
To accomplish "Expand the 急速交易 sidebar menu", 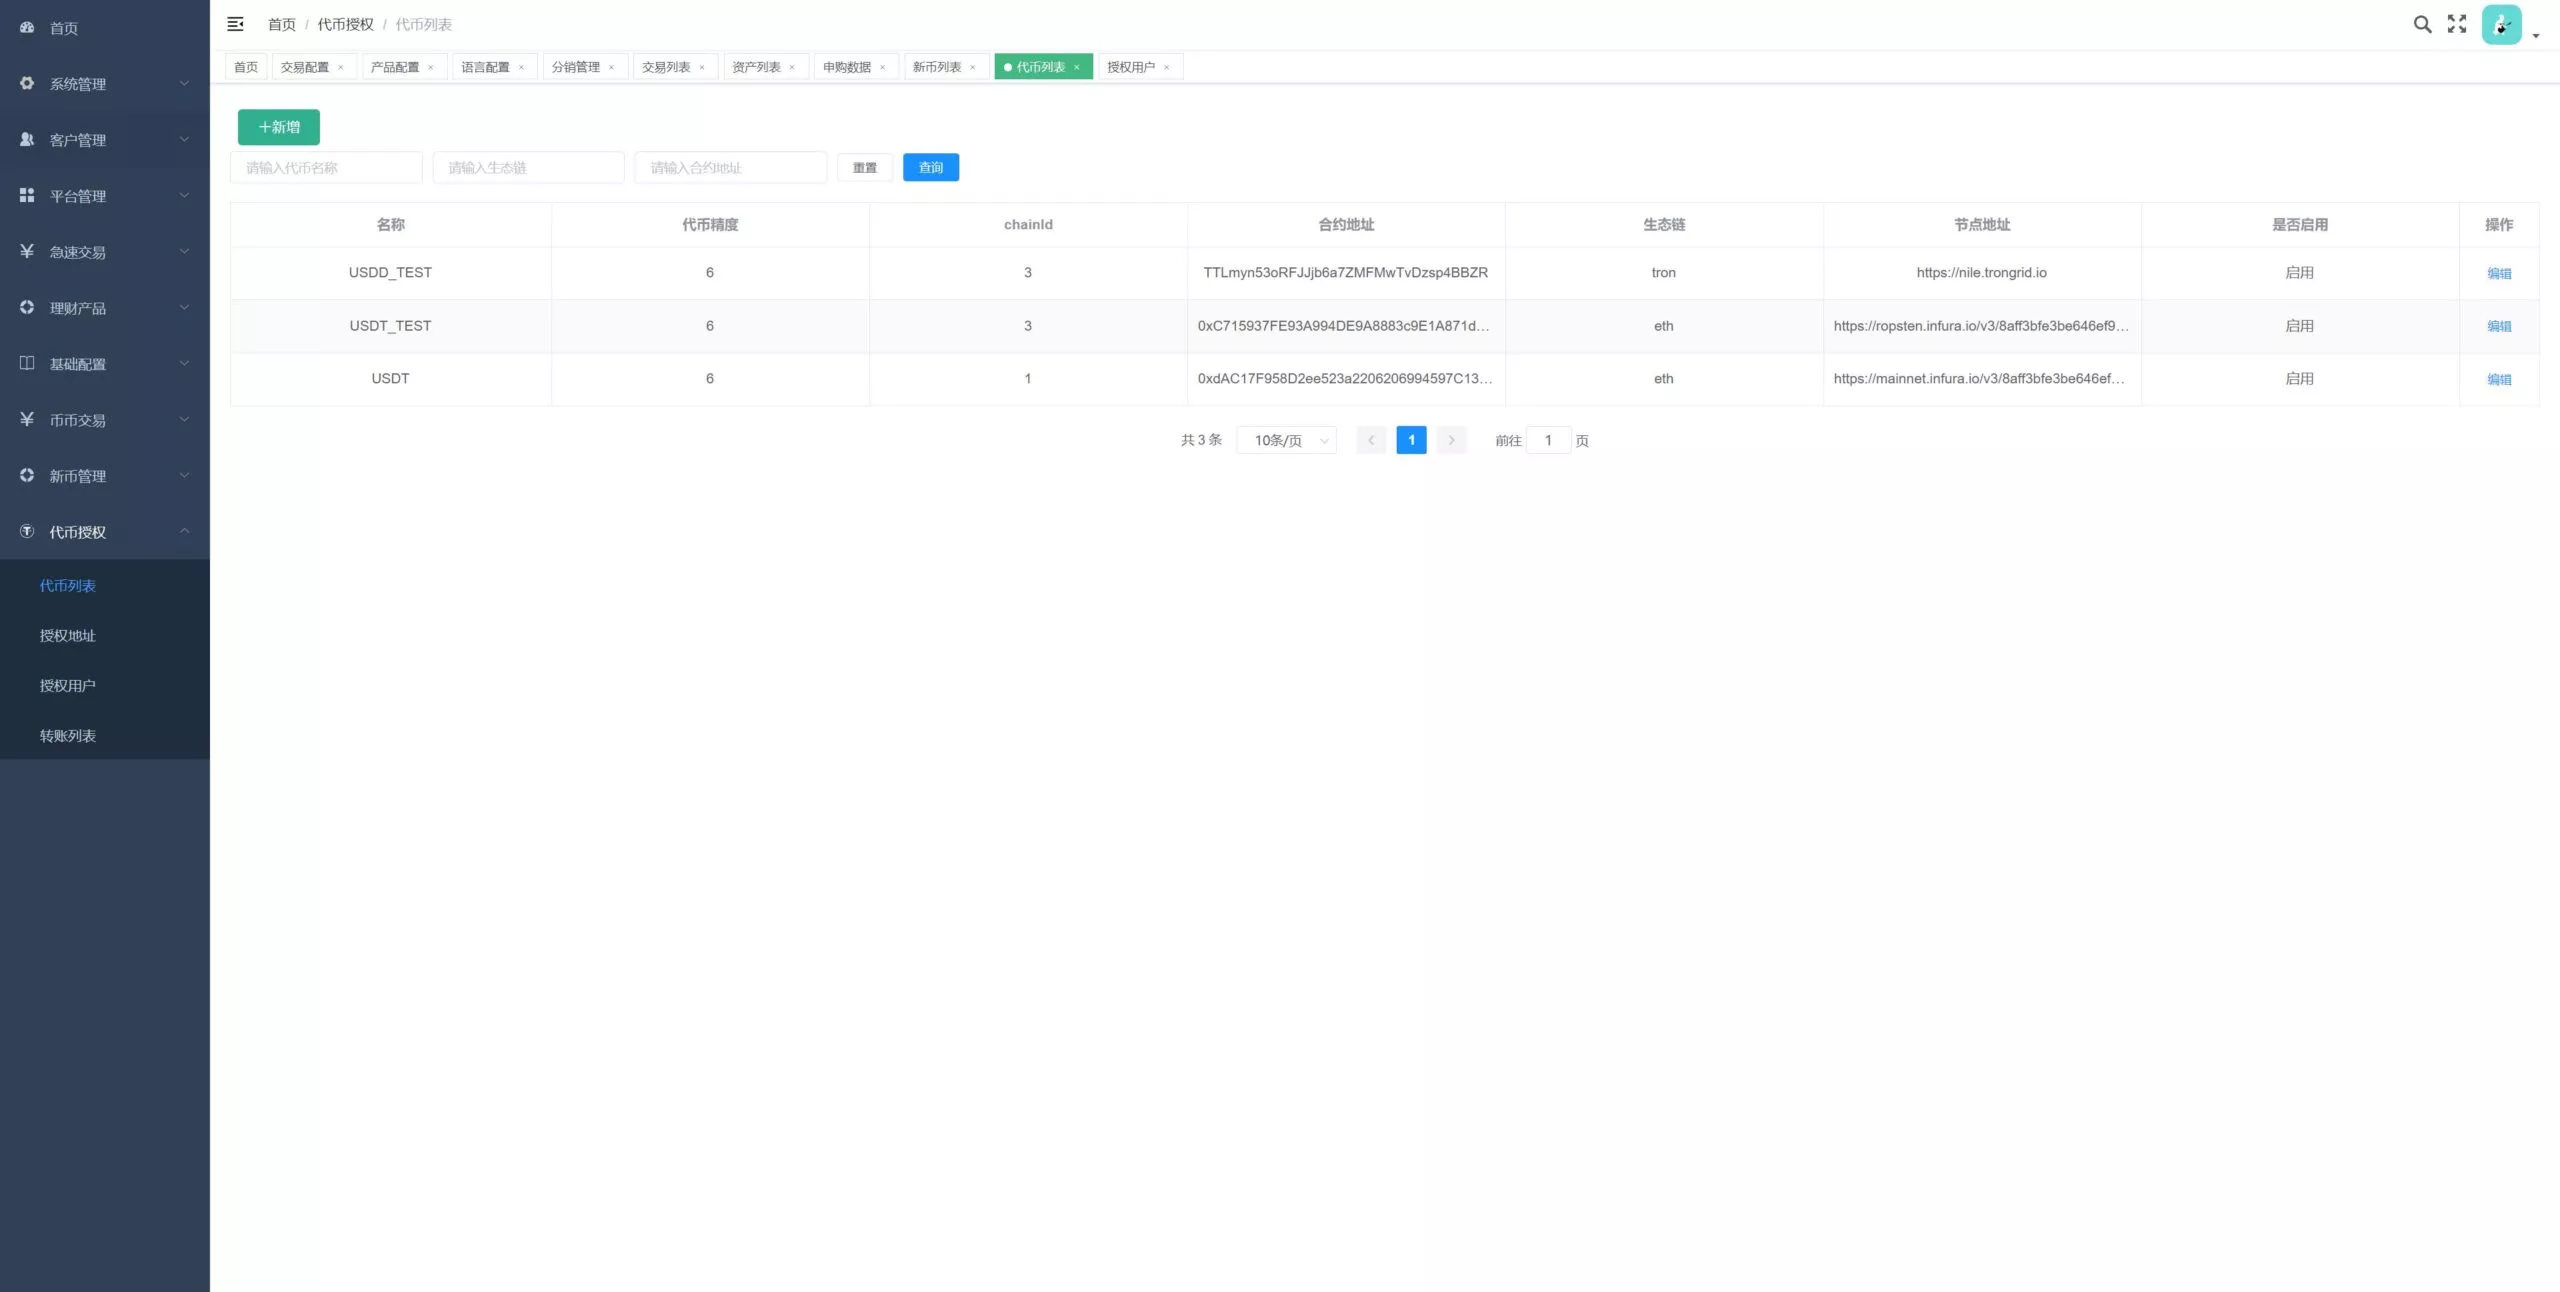I will pos(105,251).
